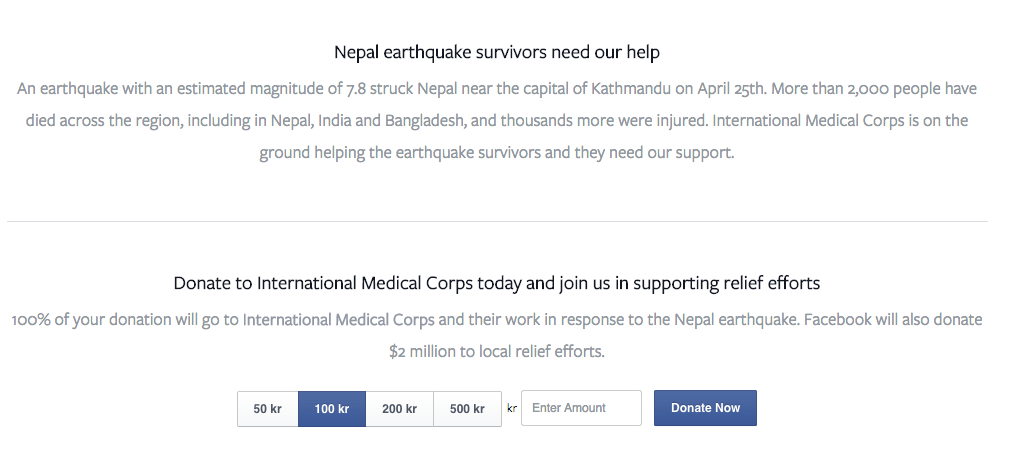Click the line starting 'died across the region'
Image resolution: width=1033 pixels, height=460 pixels.
point(497,121)
